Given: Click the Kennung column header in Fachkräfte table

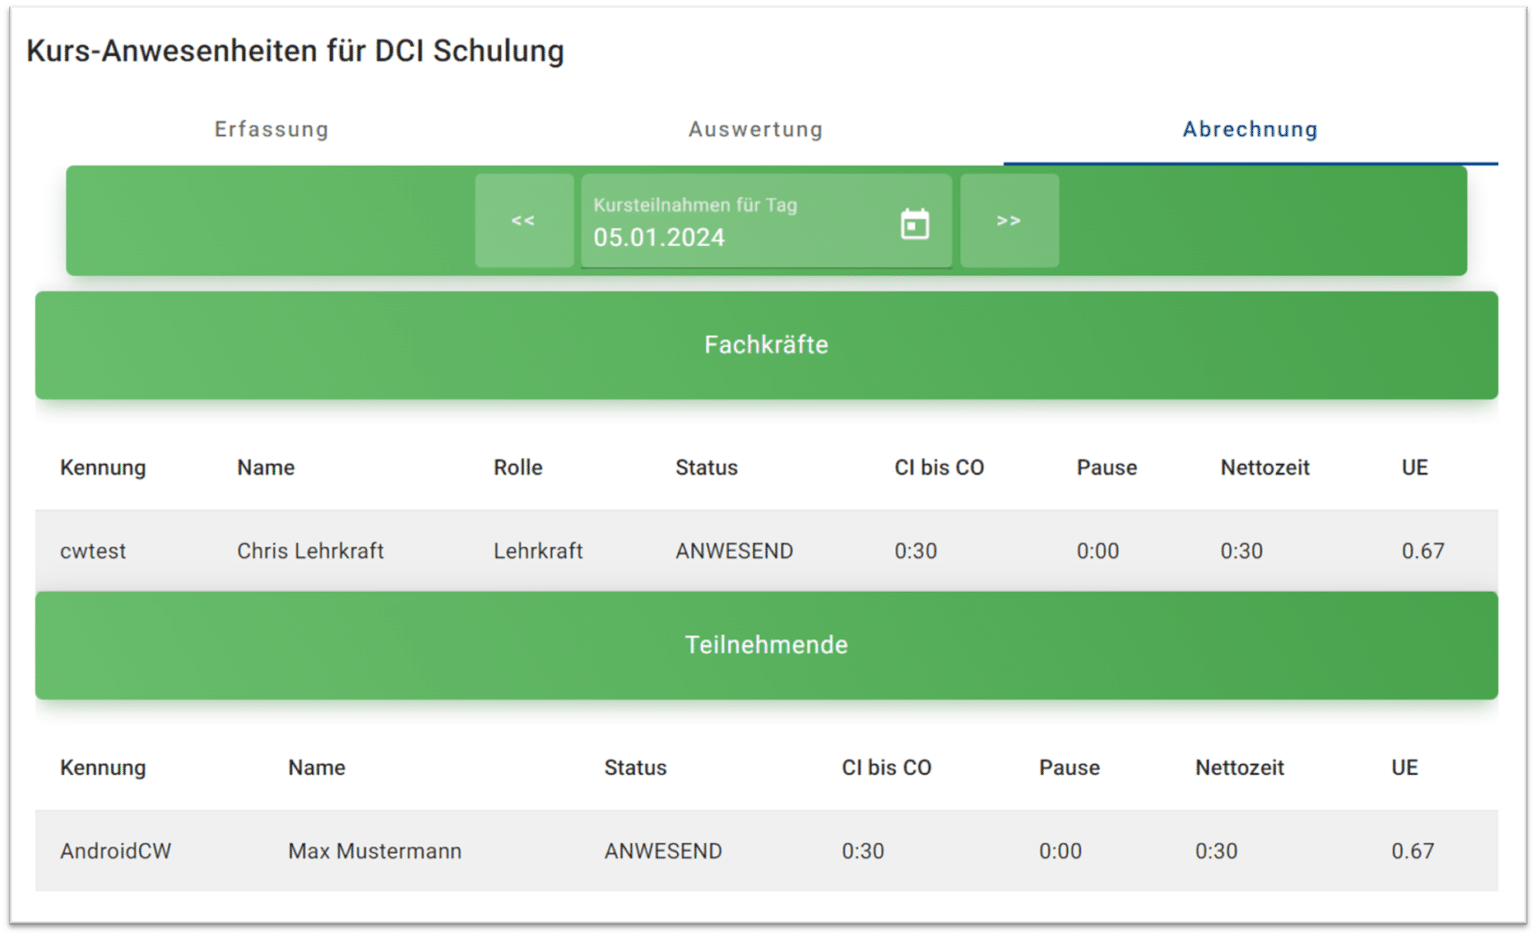Looking at the screenshot, I should (x=103, y=467).
